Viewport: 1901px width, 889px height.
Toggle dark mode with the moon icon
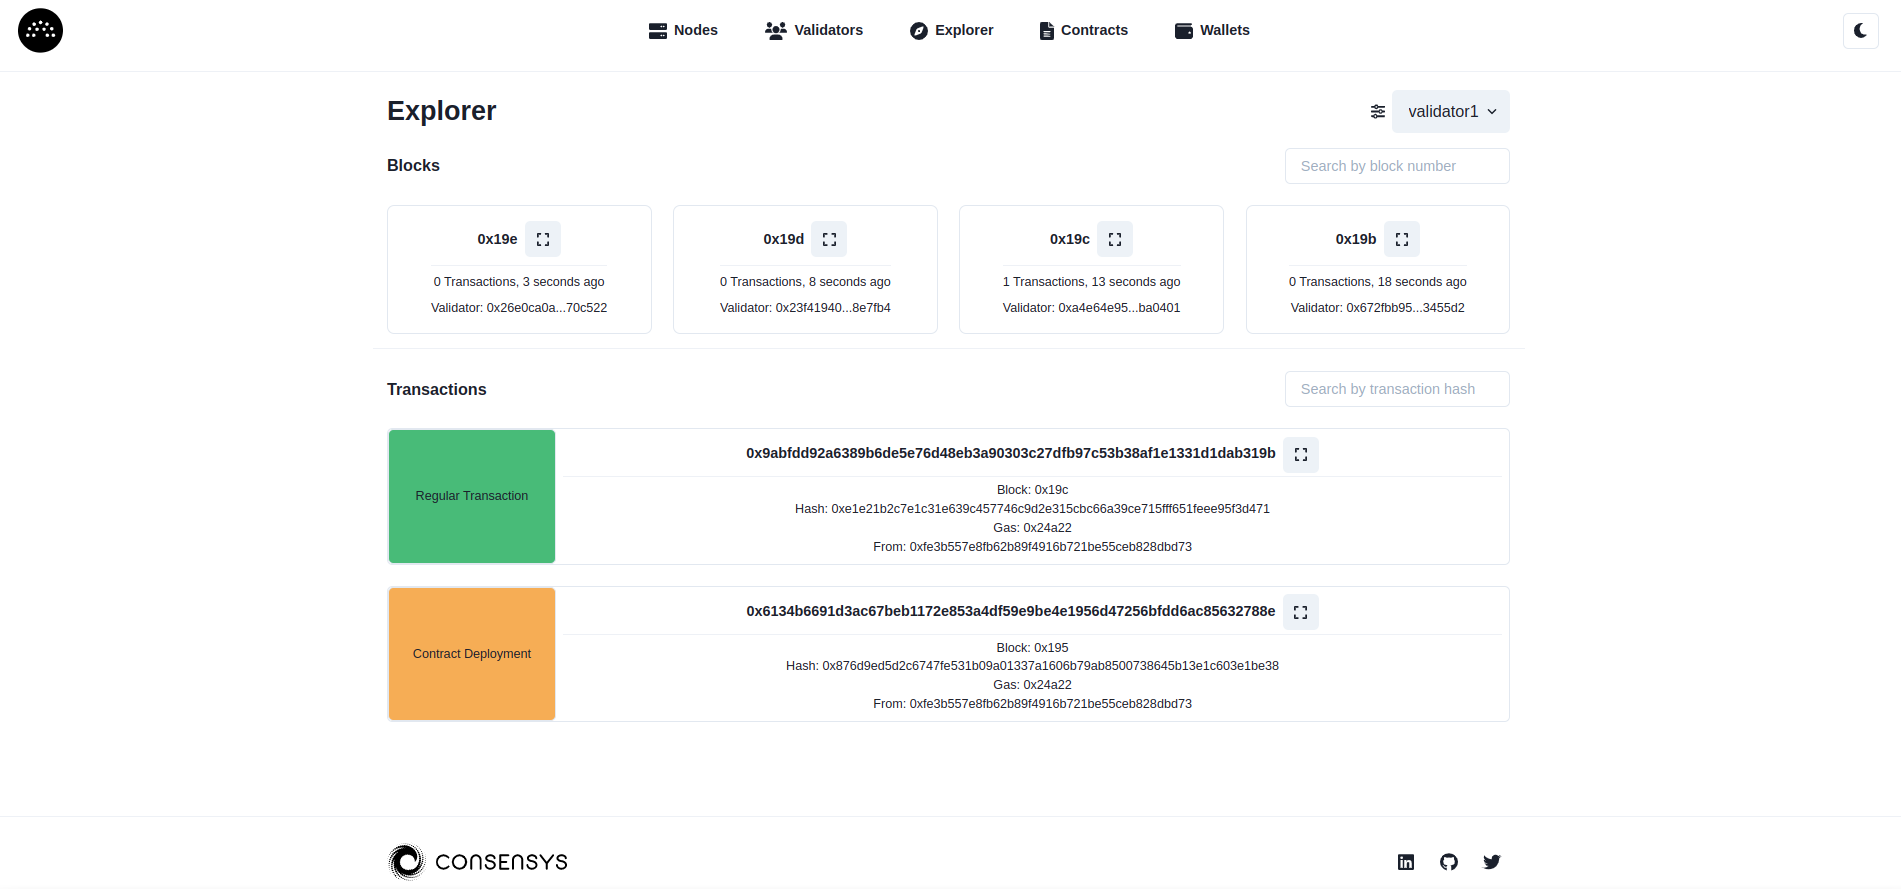tap(1860, 31)
